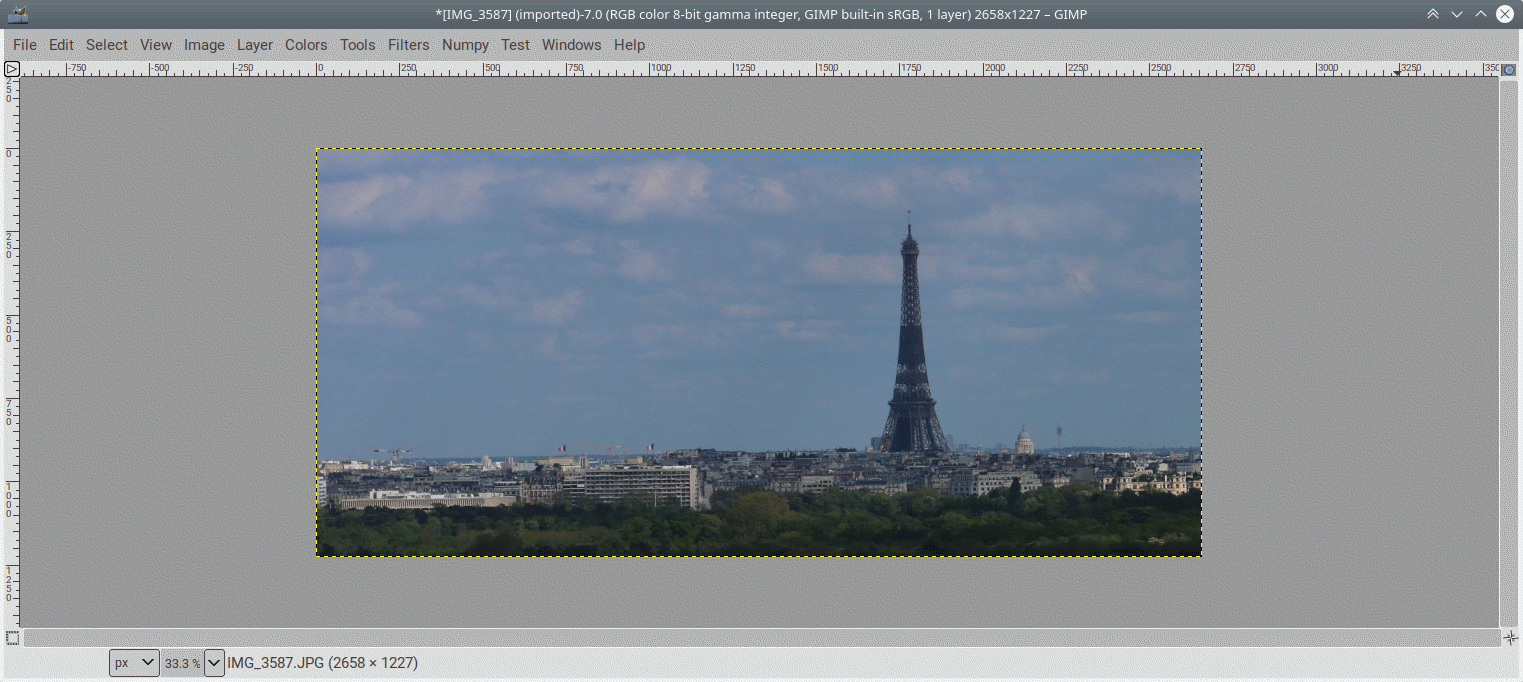1523x682 pixels.
Task: Open the Image menu
Action: click(x=204, y=45)
